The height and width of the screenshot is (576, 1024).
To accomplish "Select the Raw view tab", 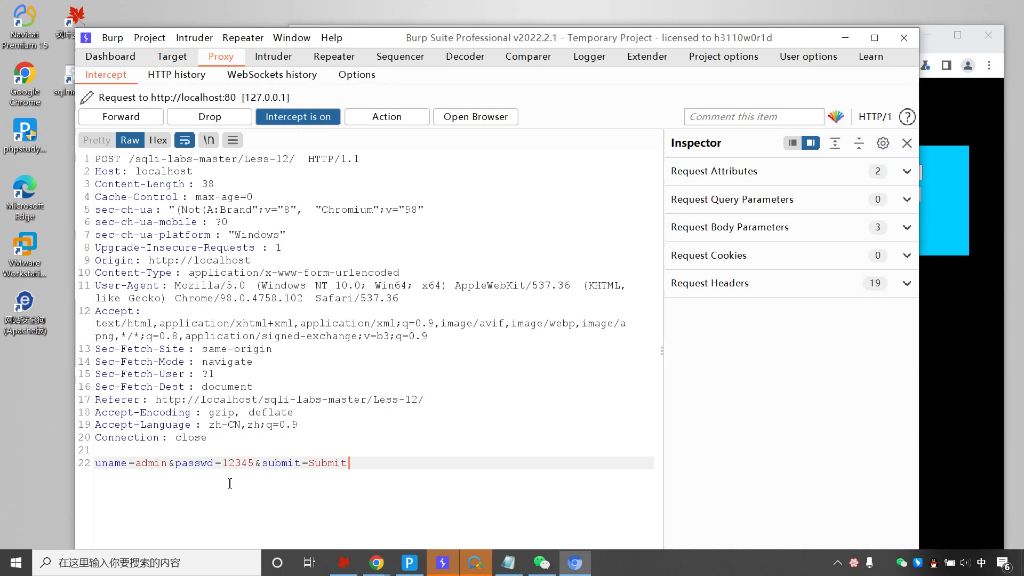I will click(x=130, y=140).
